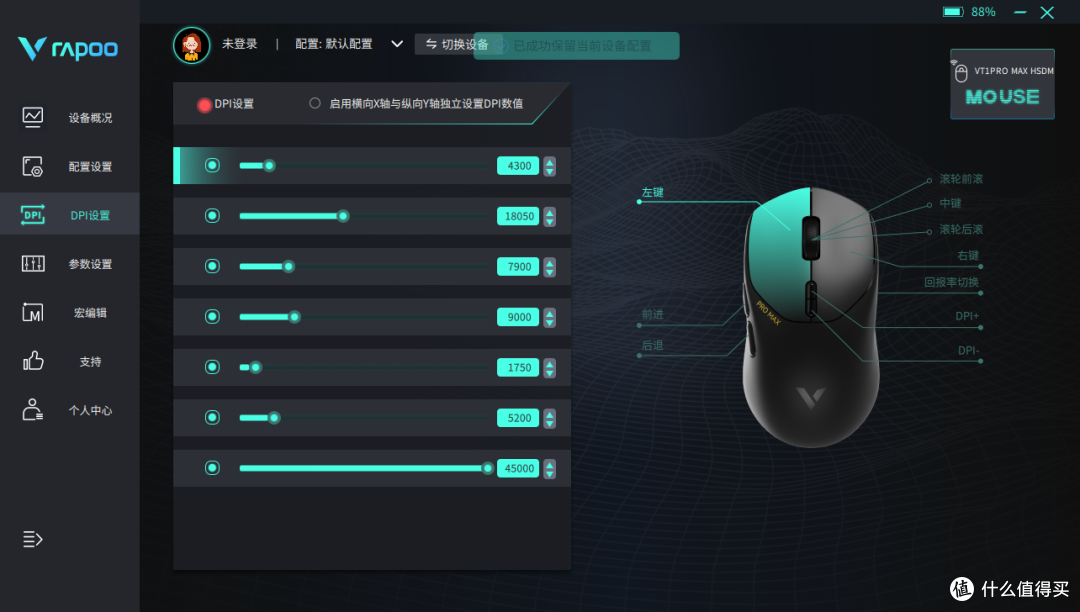Enable independent X and Y axis DPI option
This screenshot has height=612, width=1080.
coord(315,103)
